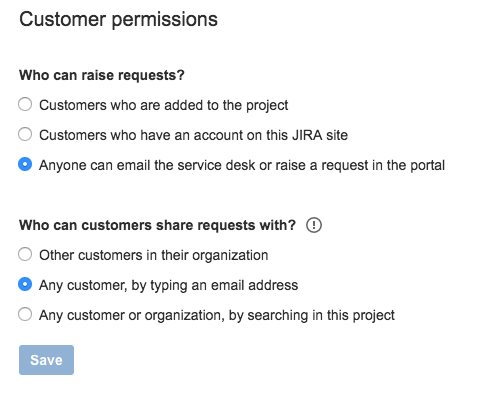Select radio for customers added to the project
The width and height of the screenshot is (490, 394).
[25, 104]
